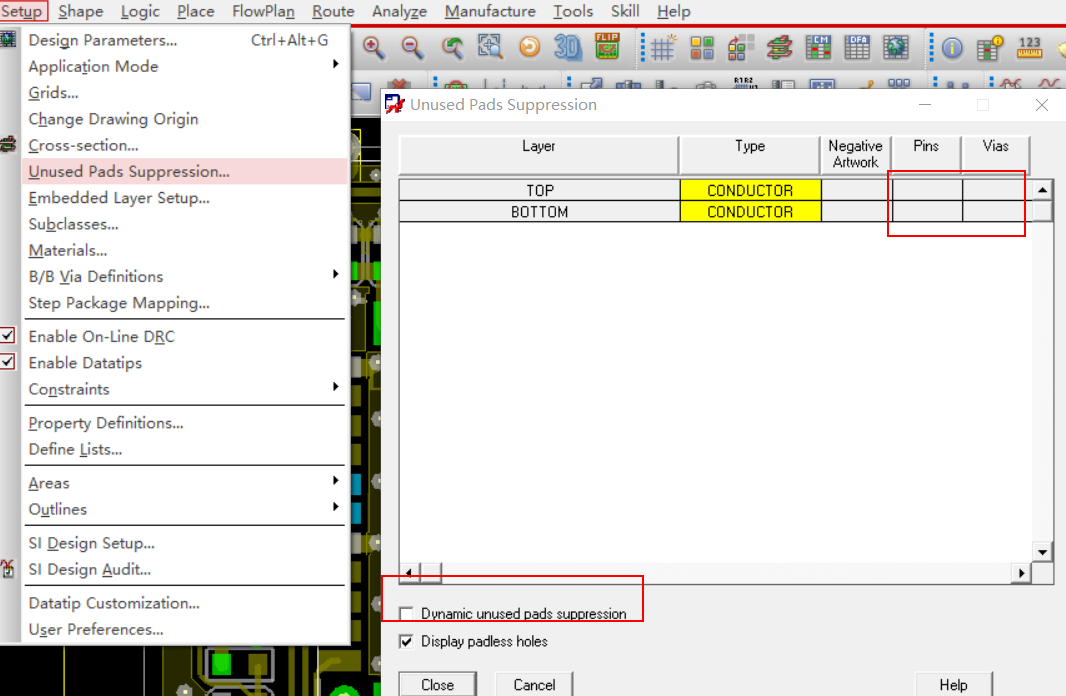Select Unused Pads Suppression menu entry
The width and height of the screenshot is (1066, 696).
[x=185, y=171]
